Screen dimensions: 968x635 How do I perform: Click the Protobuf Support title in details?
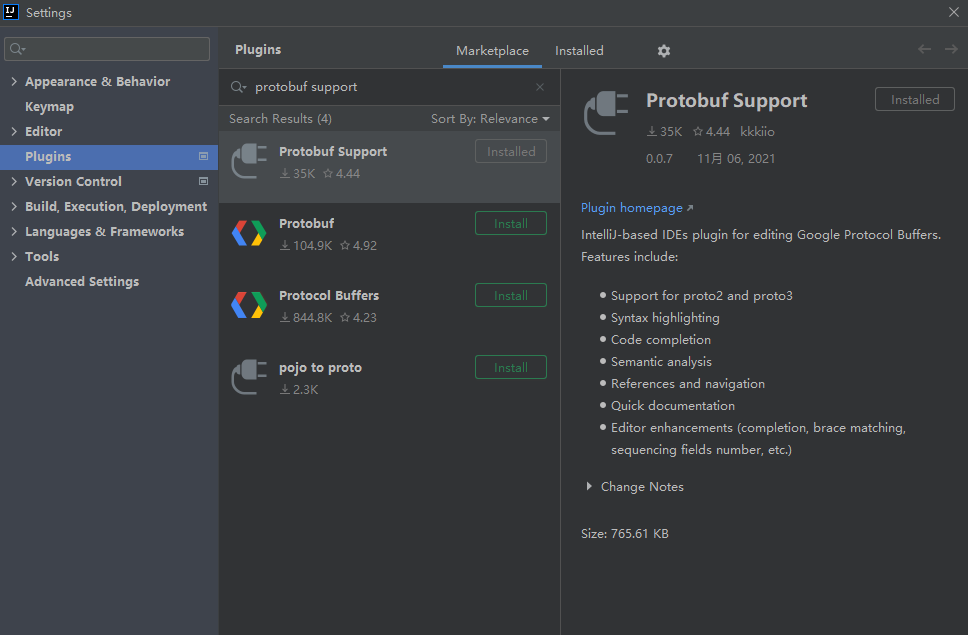coord(727,101)
